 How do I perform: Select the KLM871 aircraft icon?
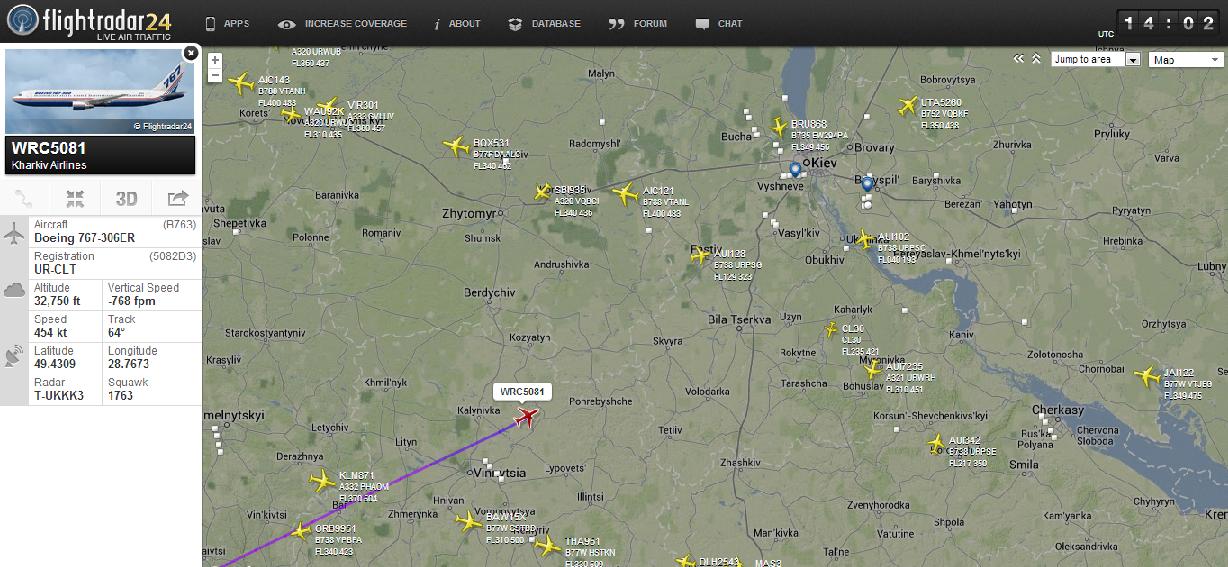[322, 482]
